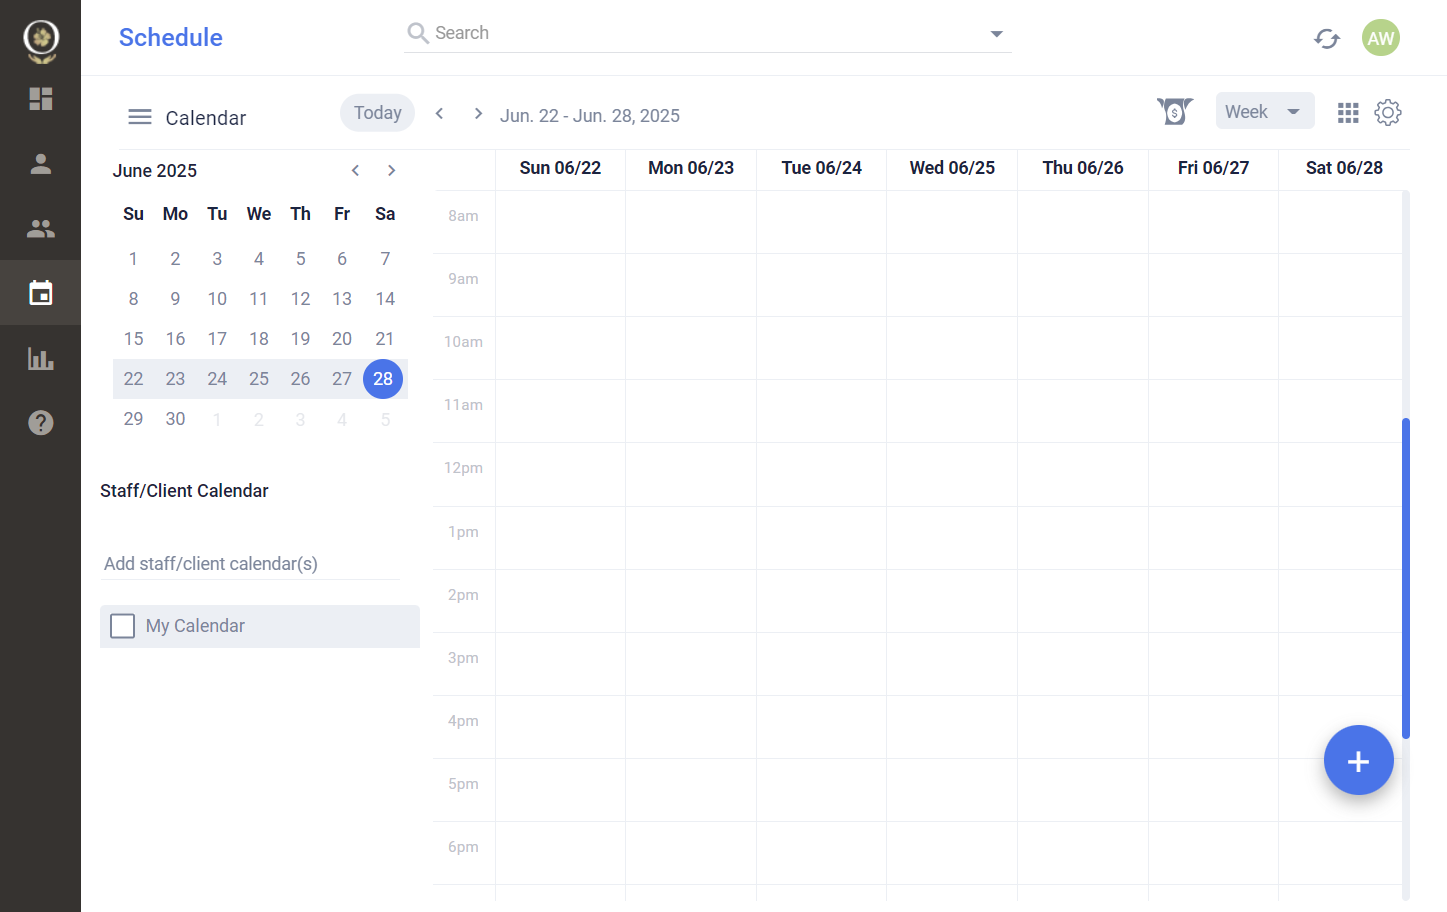Screen dimensions: 1447x912
Task: Open calendar settings gear icon
Action: [x=1388, y=112]
